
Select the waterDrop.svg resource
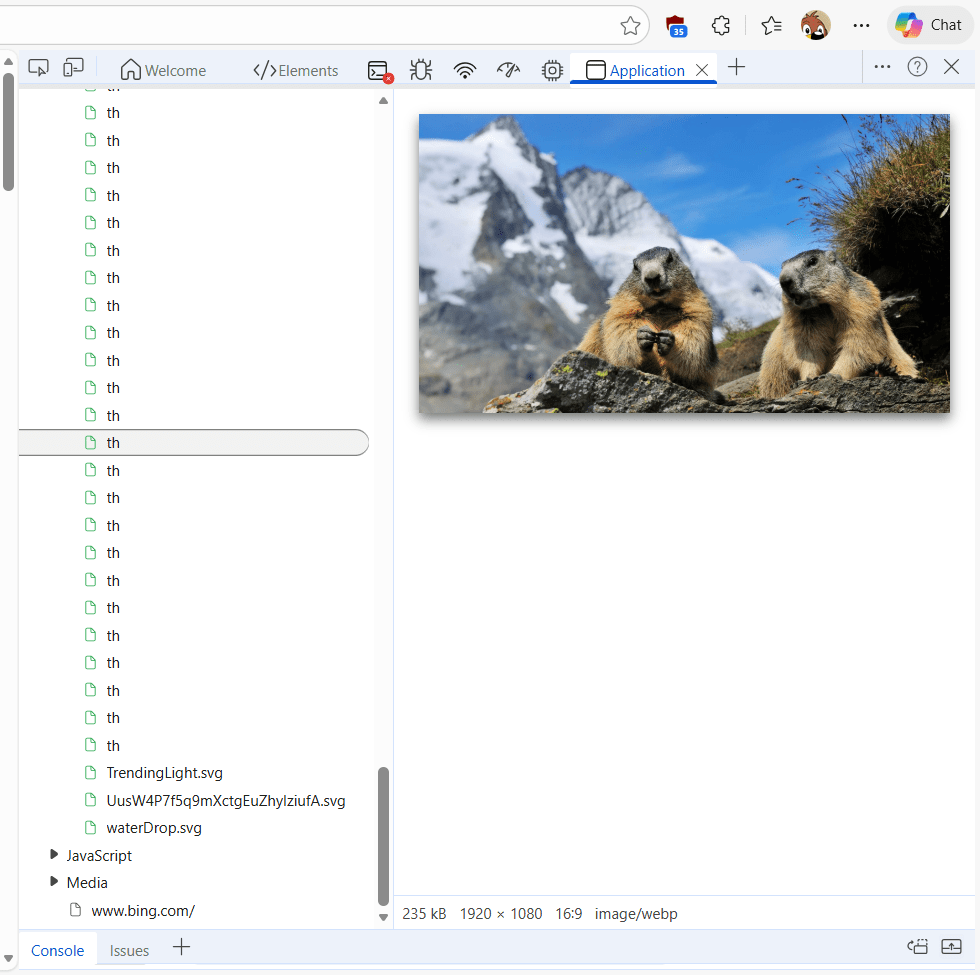(154, 828)
